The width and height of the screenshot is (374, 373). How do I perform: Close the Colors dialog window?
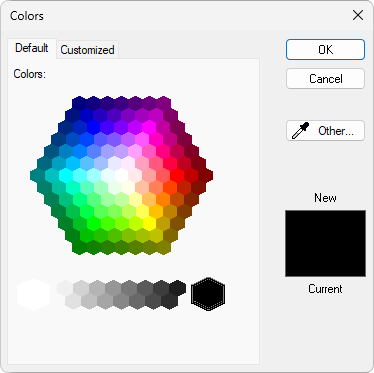[x=358, y=15]
